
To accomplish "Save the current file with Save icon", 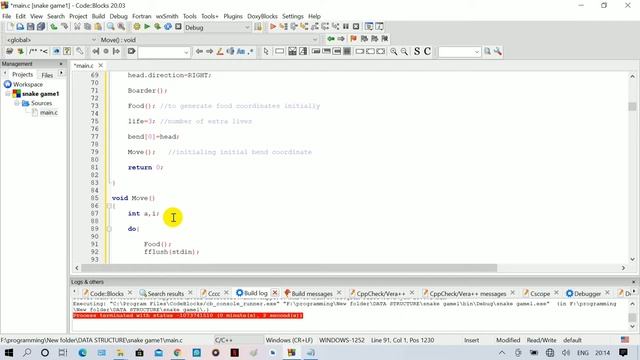I will pos(31,27).
